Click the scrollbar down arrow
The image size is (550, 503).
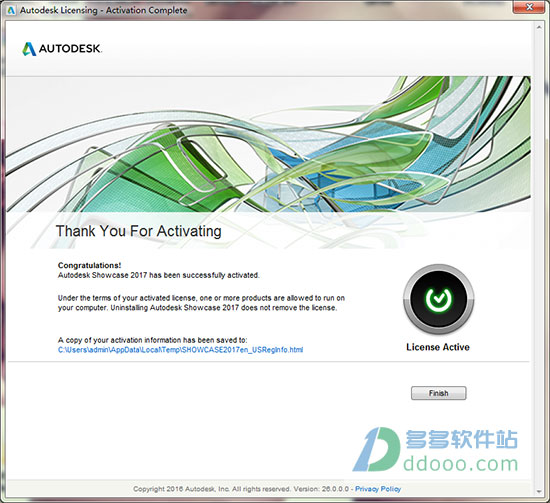[539, 491]
